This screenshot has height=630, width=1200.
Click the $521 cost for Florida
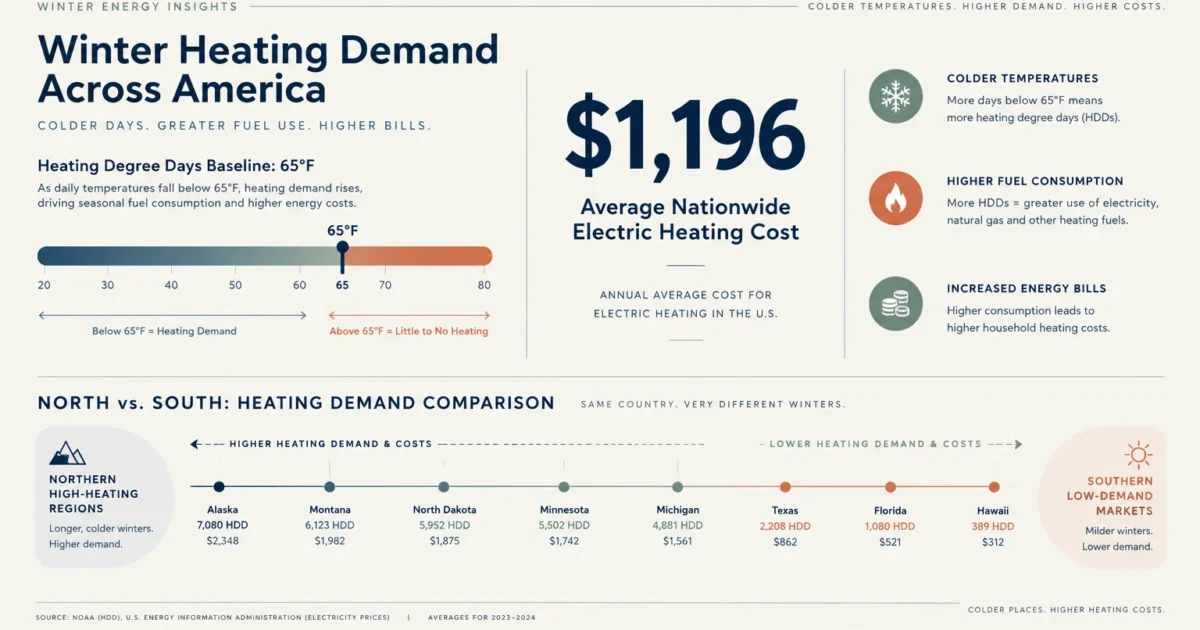point(890,542)
